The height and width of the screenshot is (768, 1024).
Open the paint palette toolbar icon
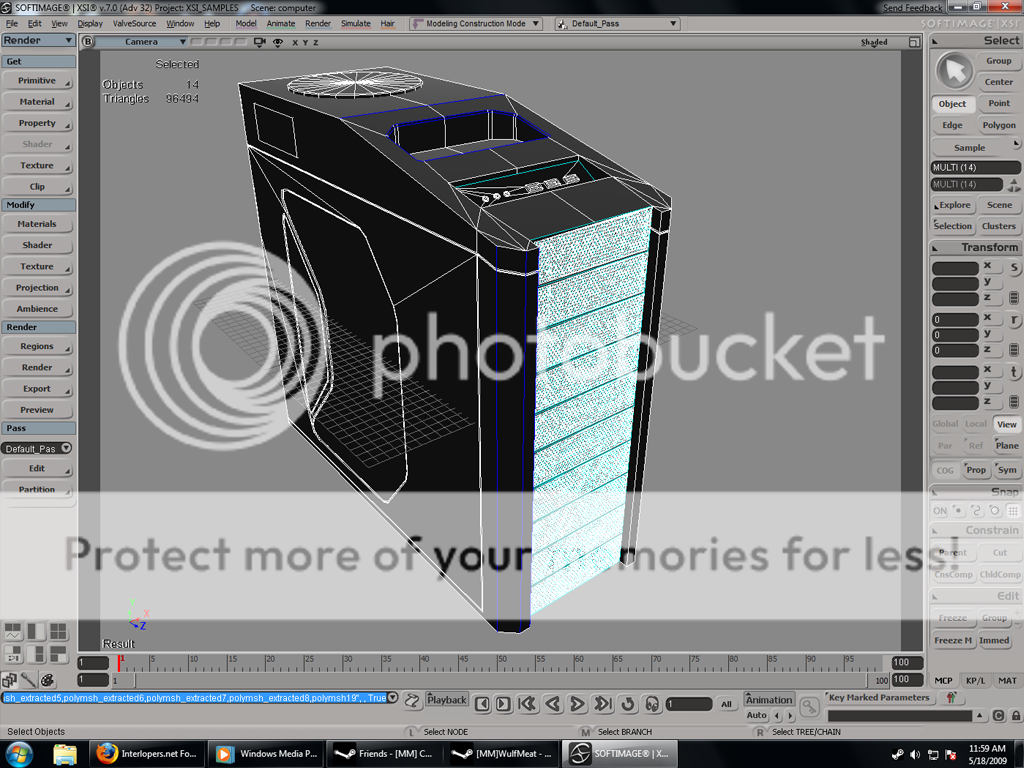pos(48,680)
